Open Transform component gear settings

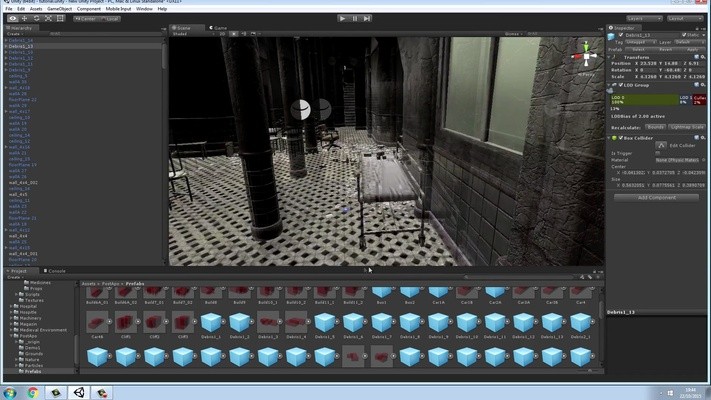pyautogui.click(x=703, y=57)
